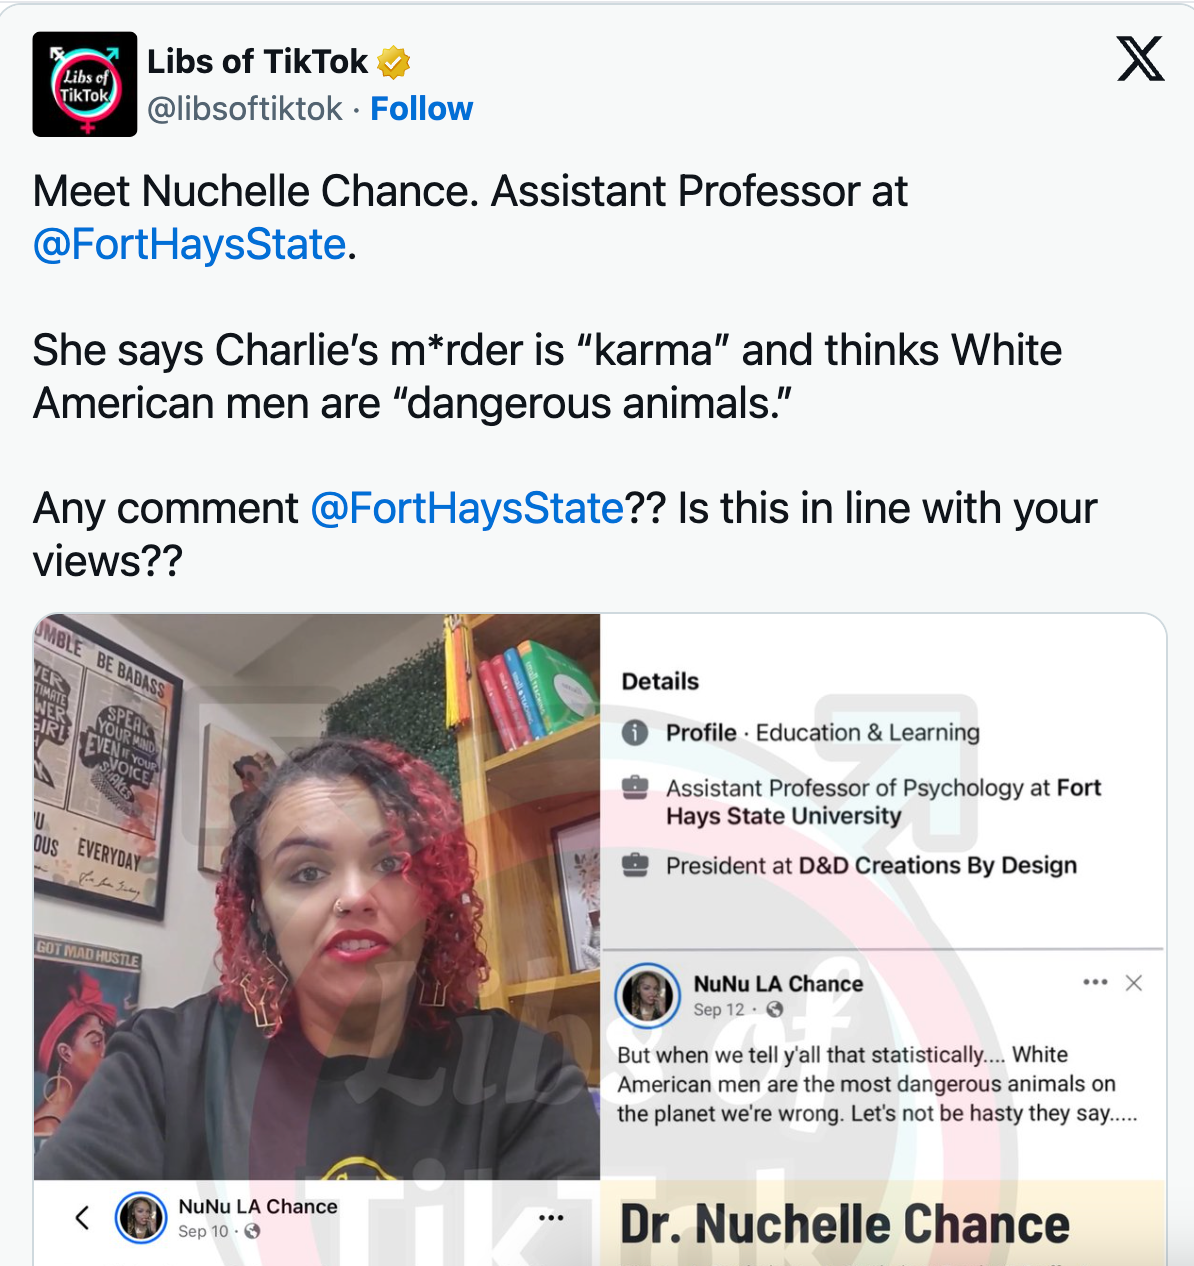Image resolution: width=1194 pixels, height=1266 pixels.
Task: Open three-dot menu on the Sep 12 post
Action: (x=1095, y=982)
